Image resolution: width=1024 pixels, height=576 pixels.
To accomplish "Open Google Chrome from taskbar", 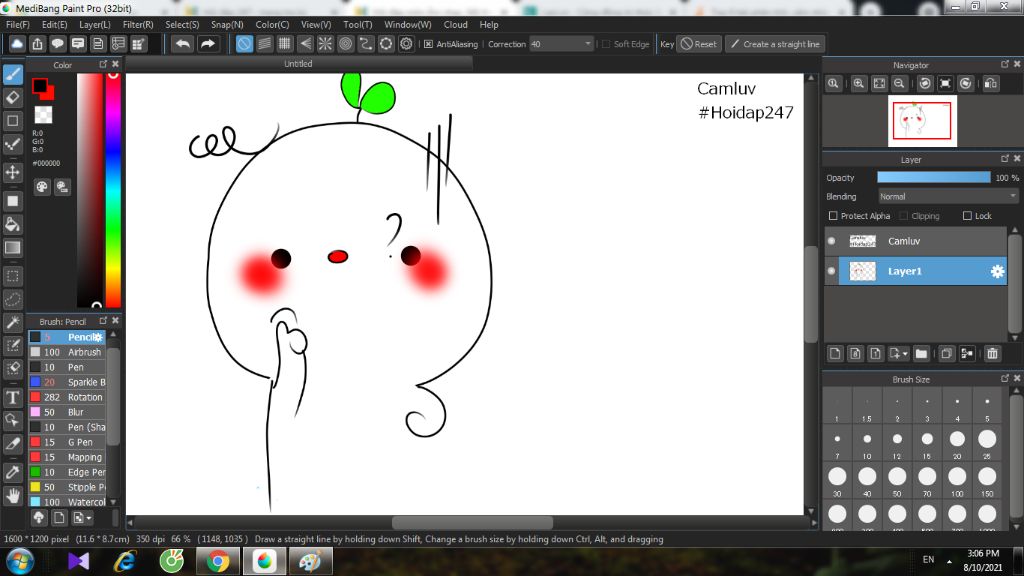I will click(218, 562).
